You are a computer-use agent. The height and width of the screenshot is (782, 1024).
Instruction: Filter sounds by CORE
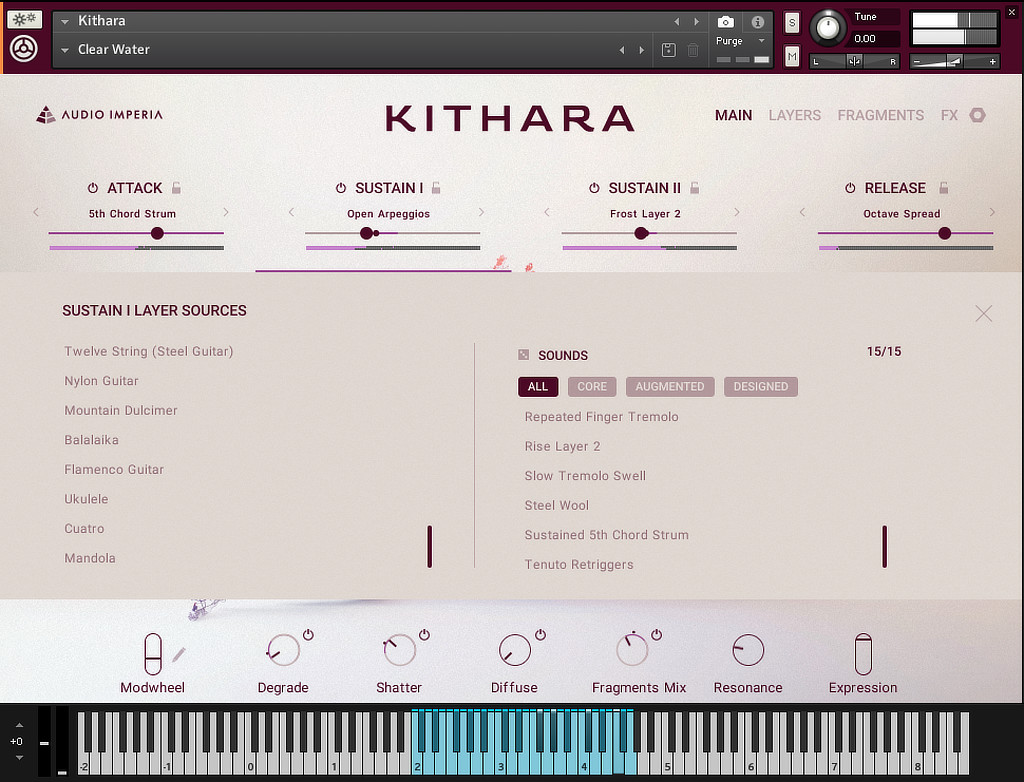(x=592, y=387)
